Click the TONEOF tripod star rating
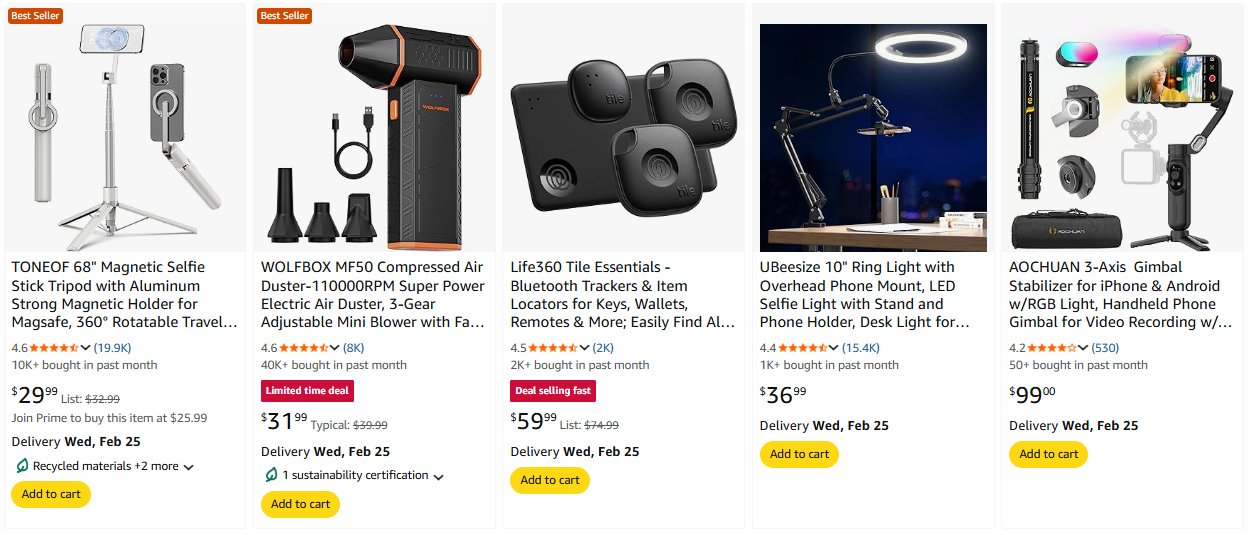The height and width of the screenshot is (535, 1251). (54, 348)
